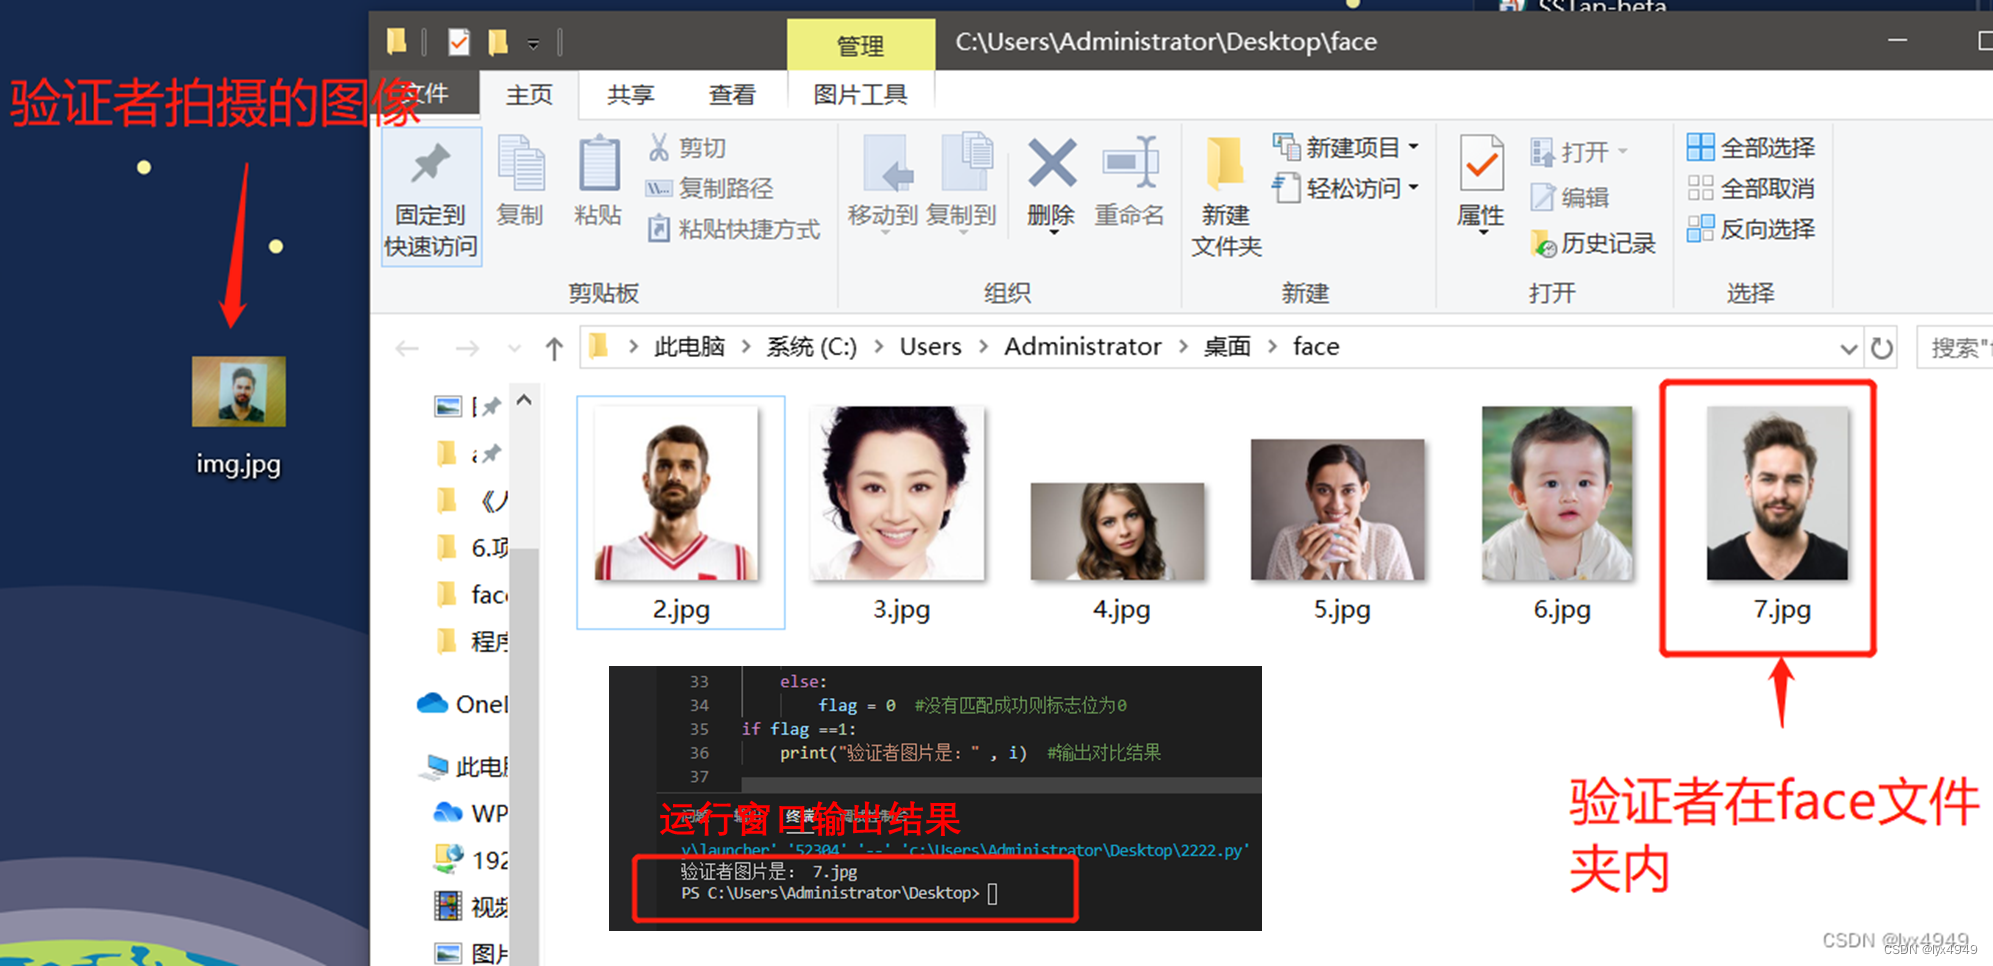Viewport: 1993px width, 966px height.
Task: Click Users in the address breadcrumb
Action: coord(930,346)
